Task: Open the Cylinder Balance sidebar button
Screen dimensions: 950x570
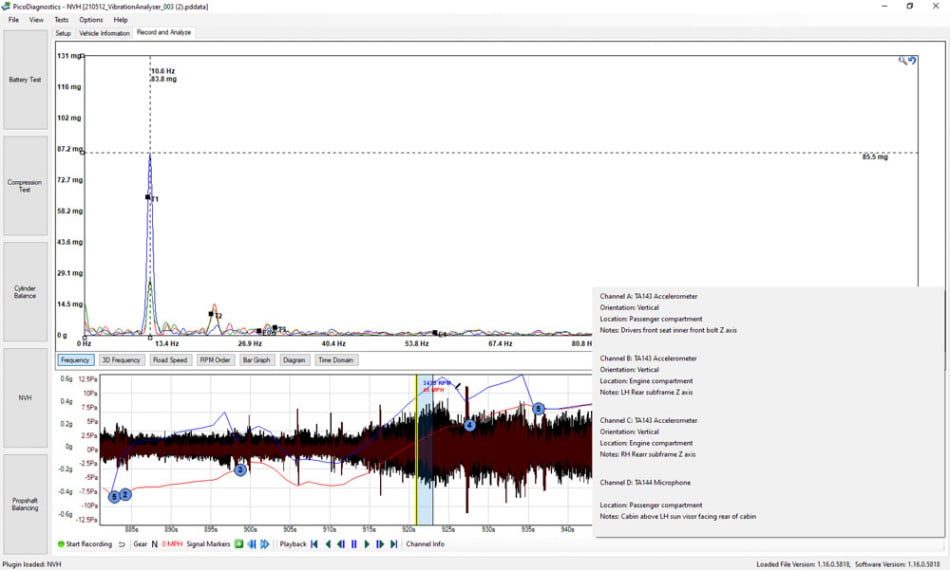Action: point(25,292)
